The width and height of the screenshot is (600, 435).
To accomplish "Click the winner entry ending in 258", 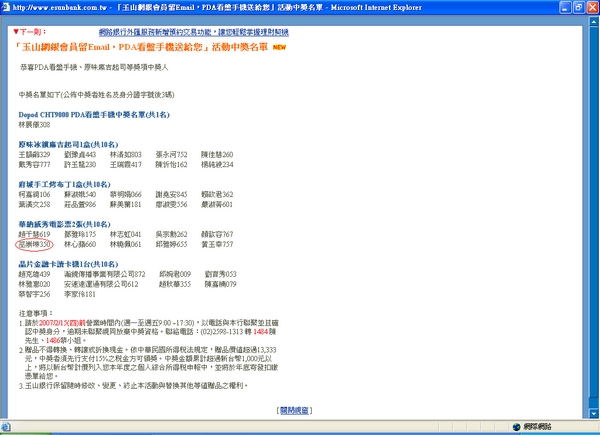I will 34,204.
